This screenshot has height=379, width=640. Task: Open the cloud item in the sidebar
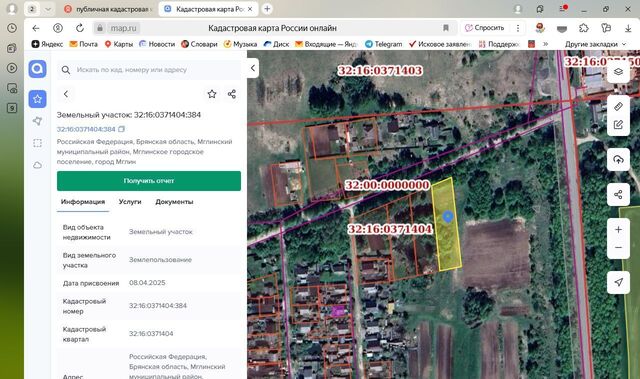[x=37, y=165]
